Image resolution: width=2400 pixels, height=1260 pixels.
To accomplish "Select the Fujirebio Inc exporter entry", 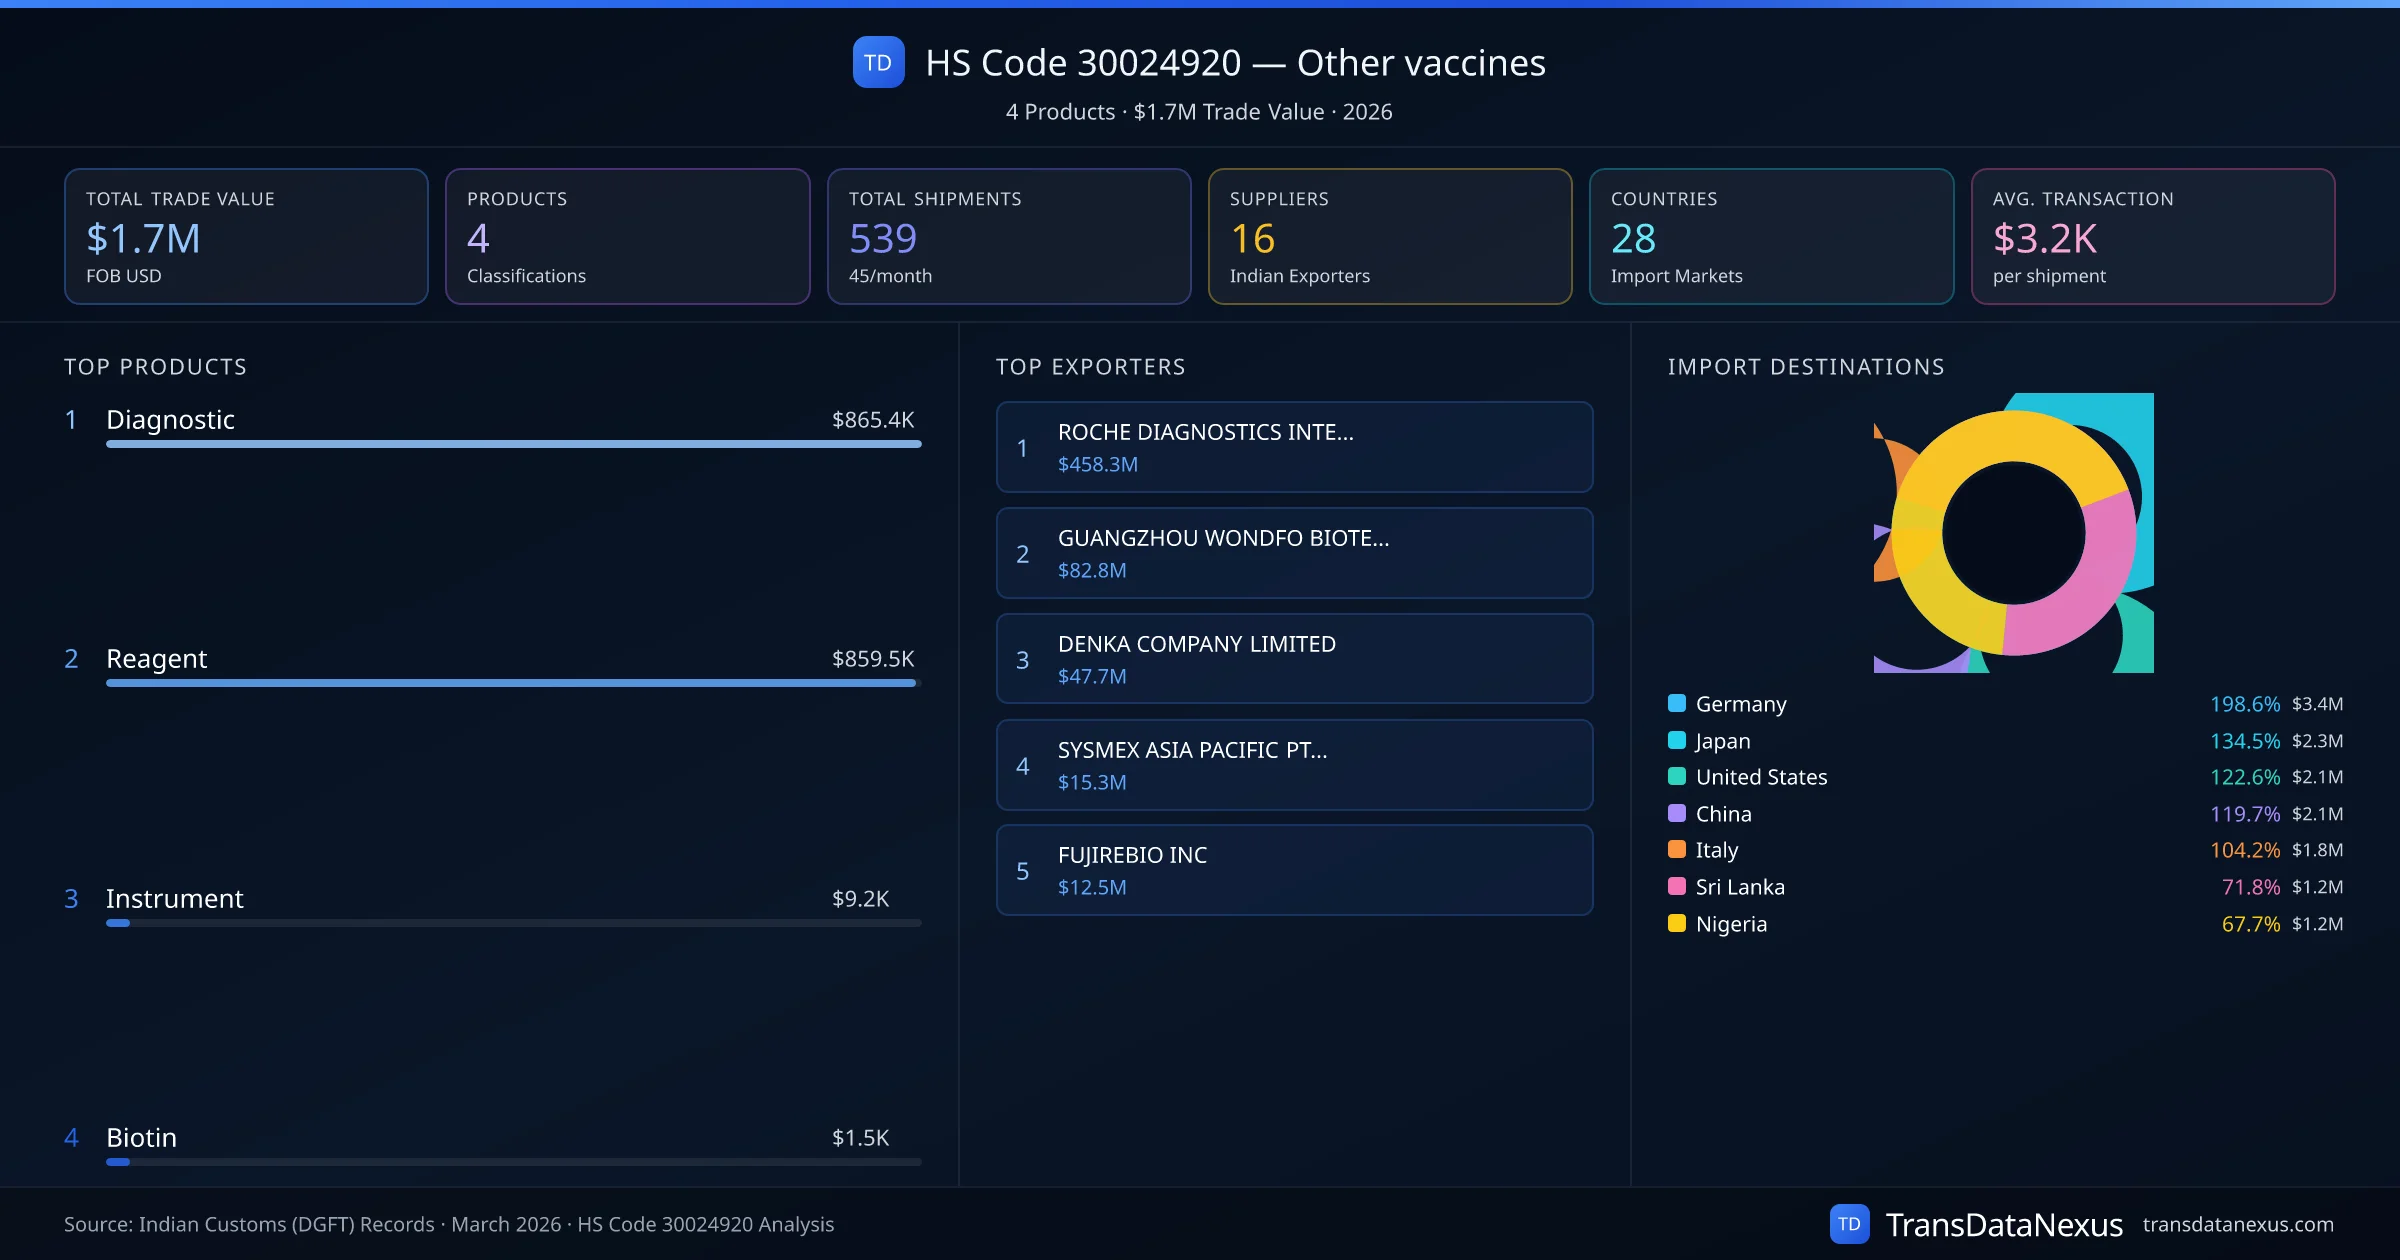I will [x=1294, y=870].
